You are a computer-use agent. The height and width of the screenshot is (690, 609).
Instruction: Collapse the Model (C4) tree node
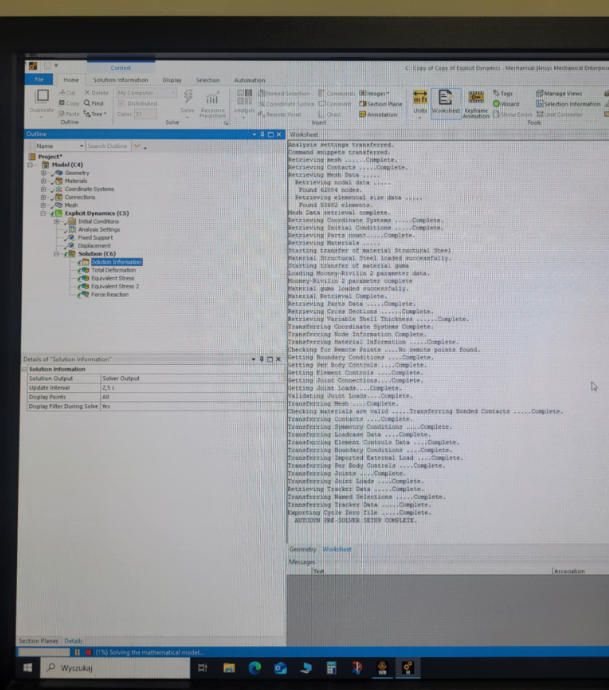[30, 165]
